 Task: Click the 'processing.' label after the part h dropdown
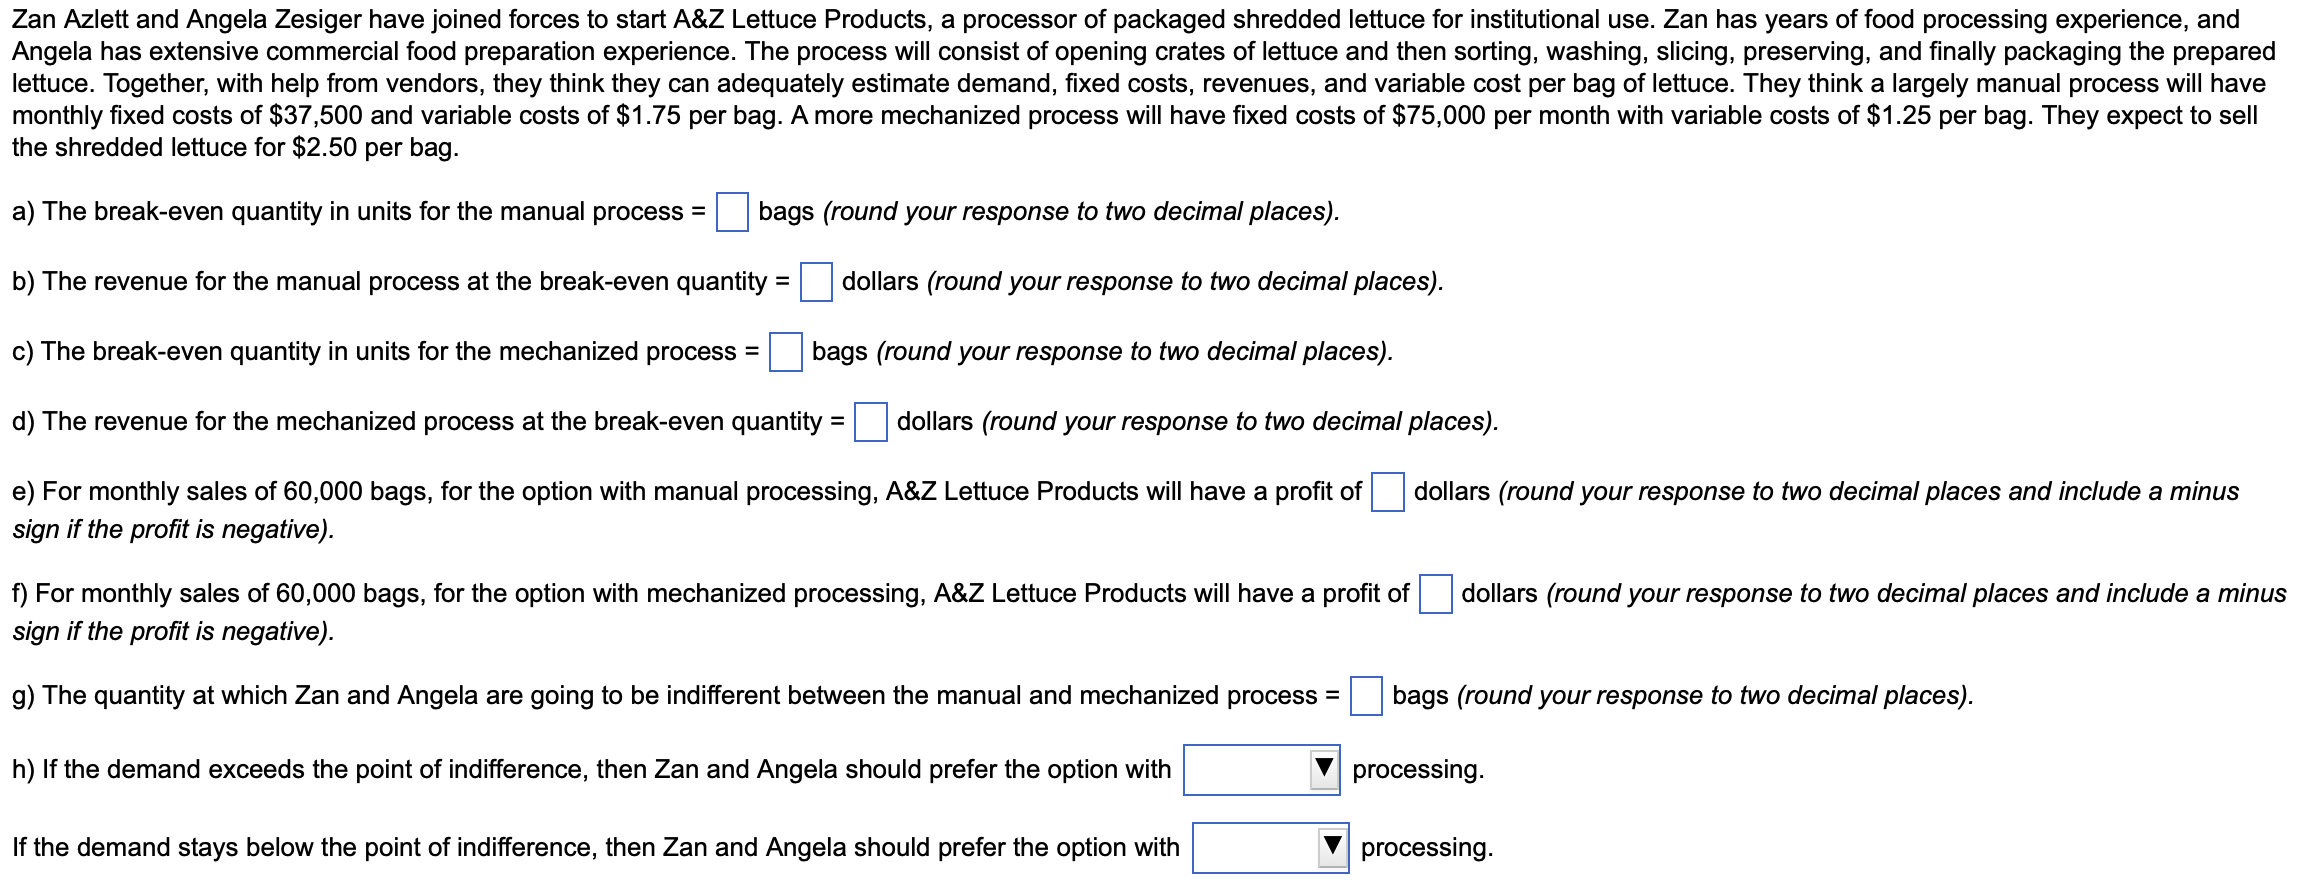[1418, 770]
